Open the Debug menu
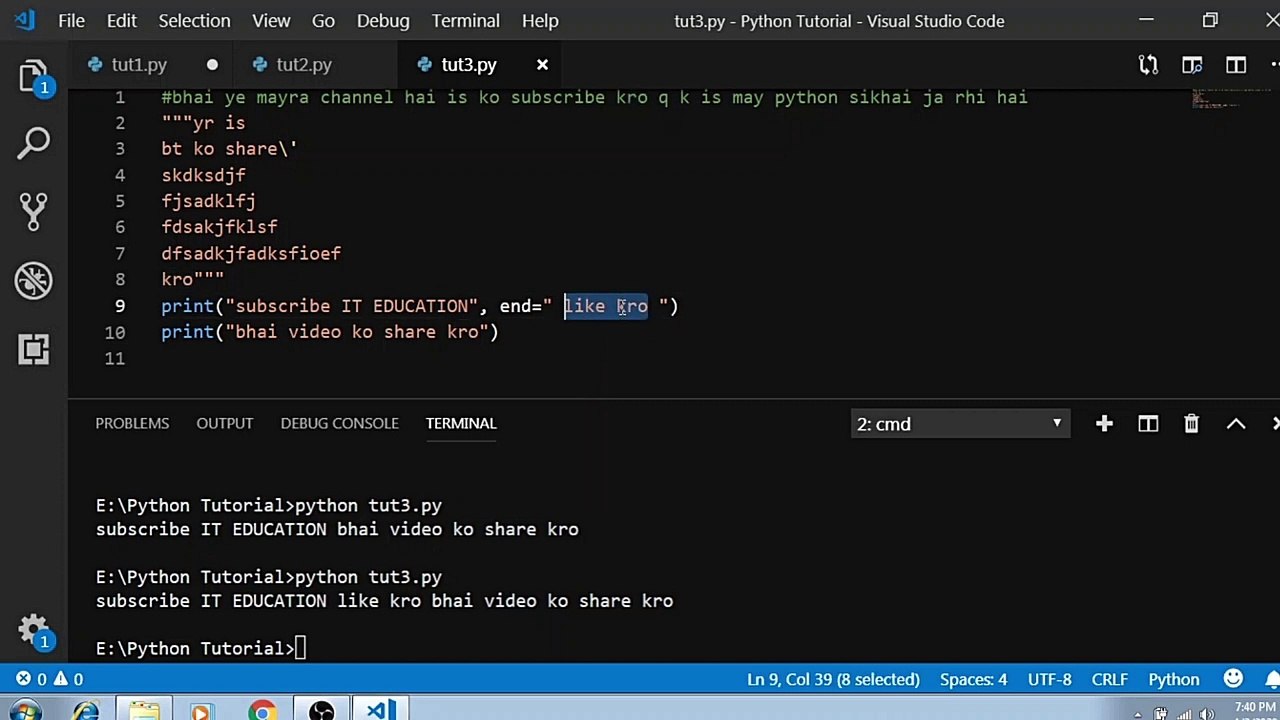 pyautogui.click(x=383, y=20)
